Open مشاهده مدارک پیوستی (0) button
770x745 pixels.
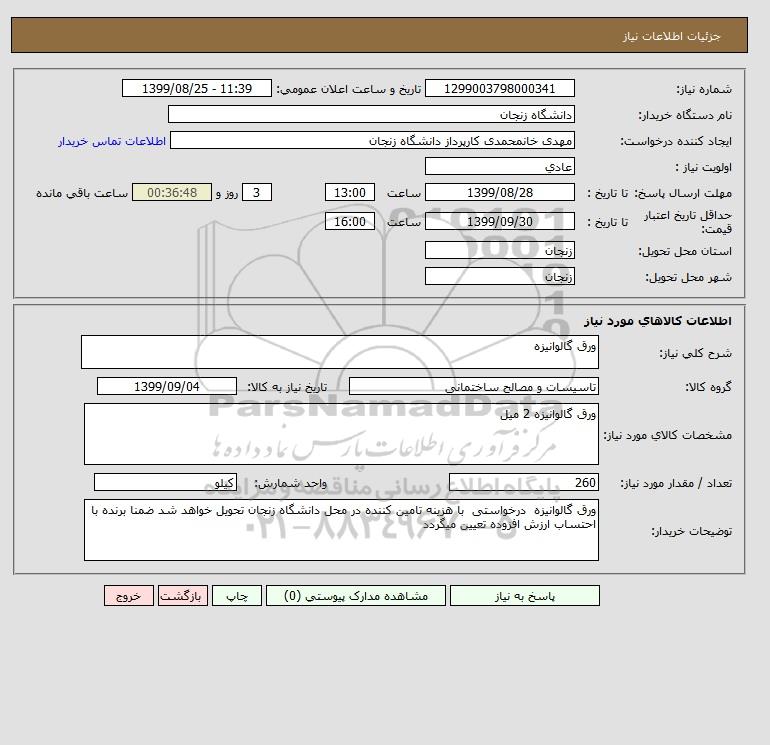(356, 596)
